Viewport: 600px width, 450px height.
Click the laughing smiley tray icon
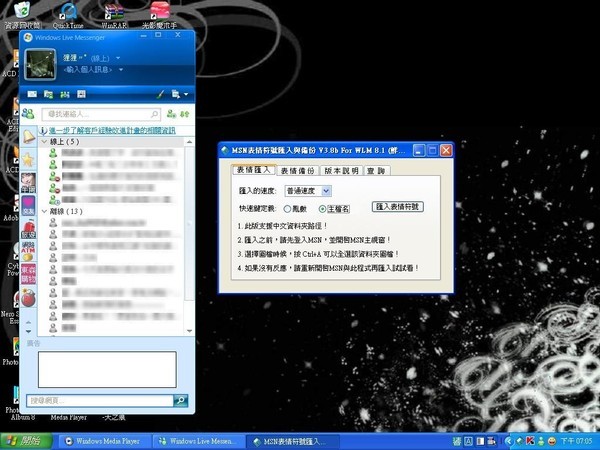click(551, 441)
